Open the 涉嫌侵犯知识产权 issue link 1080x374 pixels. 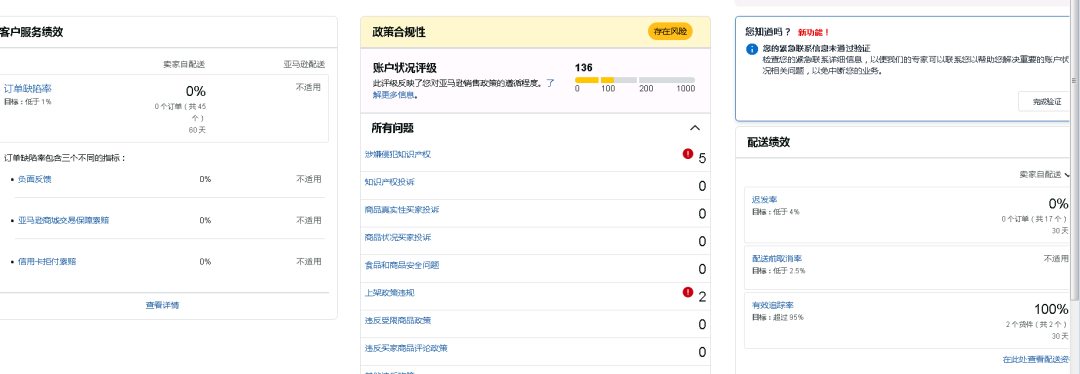398,154
